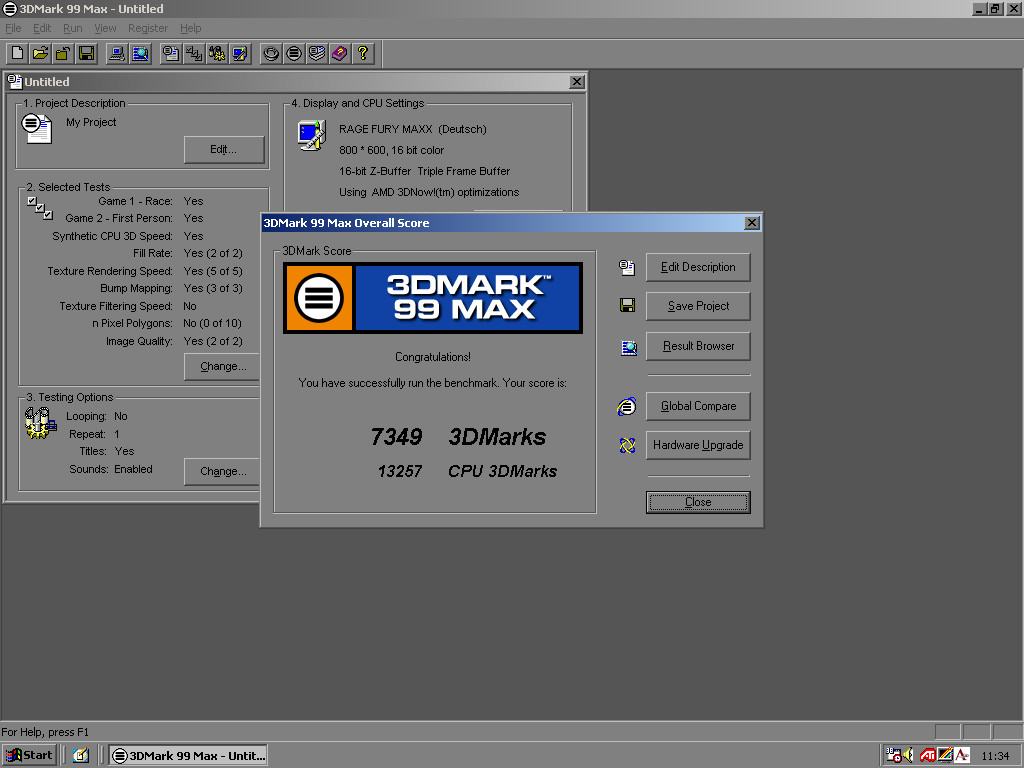Click the 3DMark logo toolbar icon
This screenshot has height=768, width=1024.
(x=294, y=54)
